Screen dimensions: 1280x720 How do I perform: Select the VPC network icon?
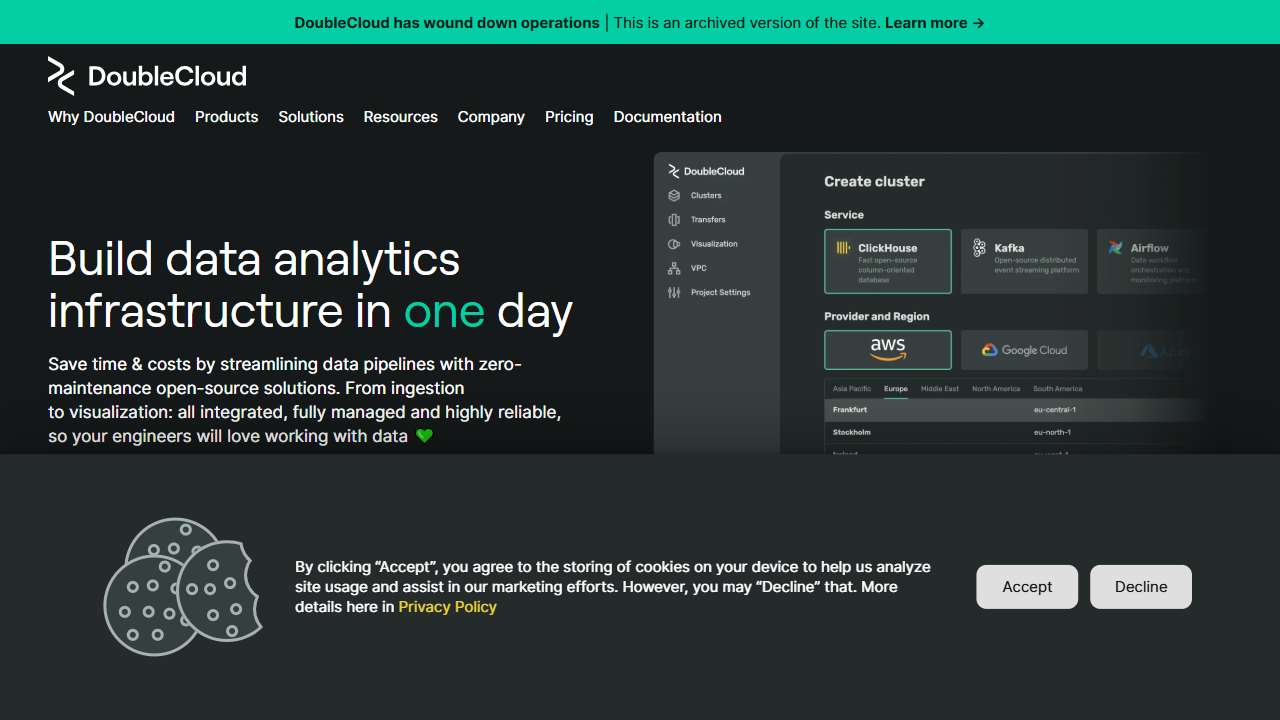pos(674,268)
